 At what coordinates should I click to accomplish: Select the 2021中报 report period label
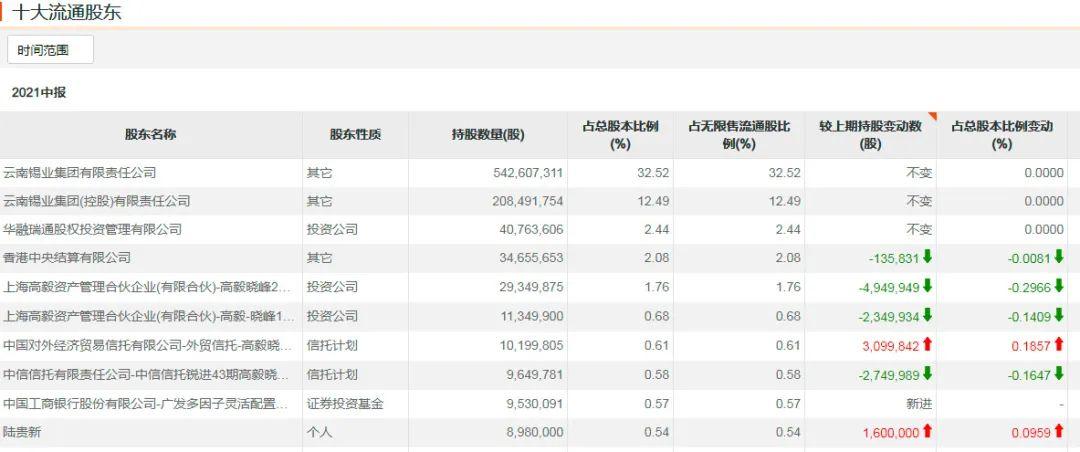39,92
